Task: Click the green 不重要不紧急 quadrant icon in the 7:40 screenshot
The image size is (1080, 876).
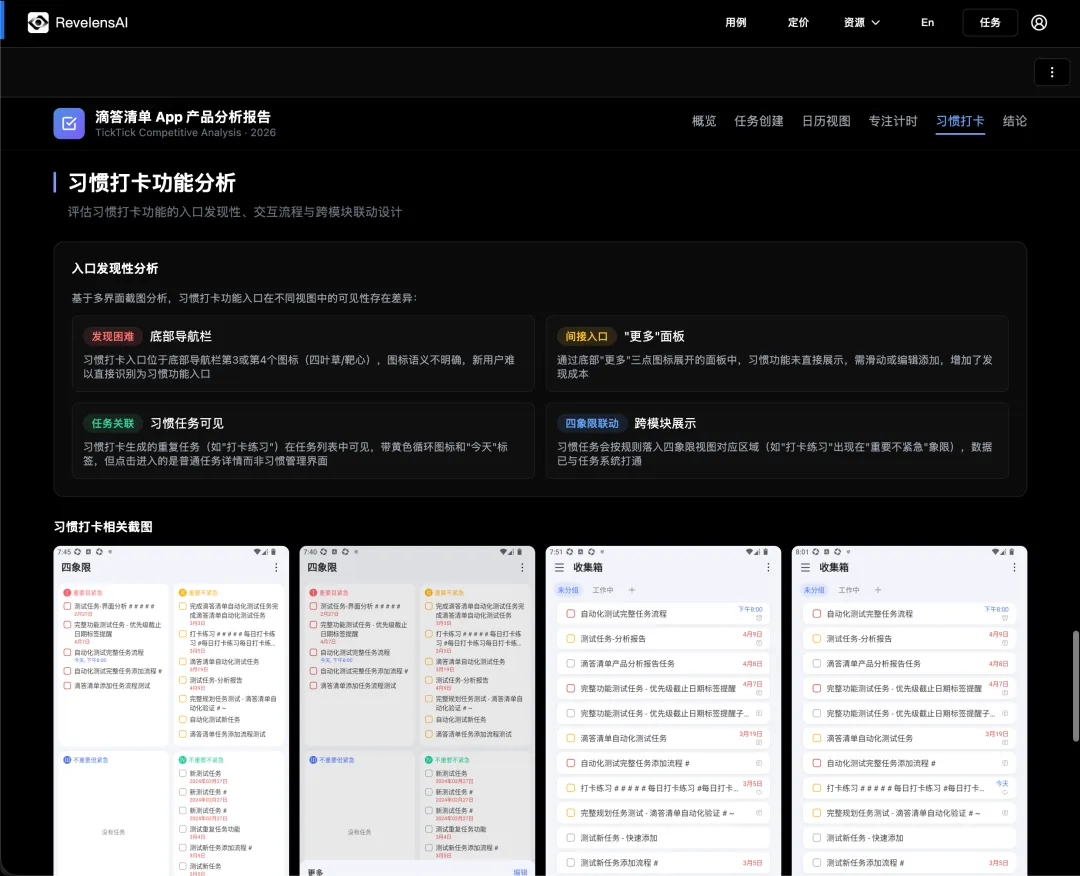Action: click(428, 760)
